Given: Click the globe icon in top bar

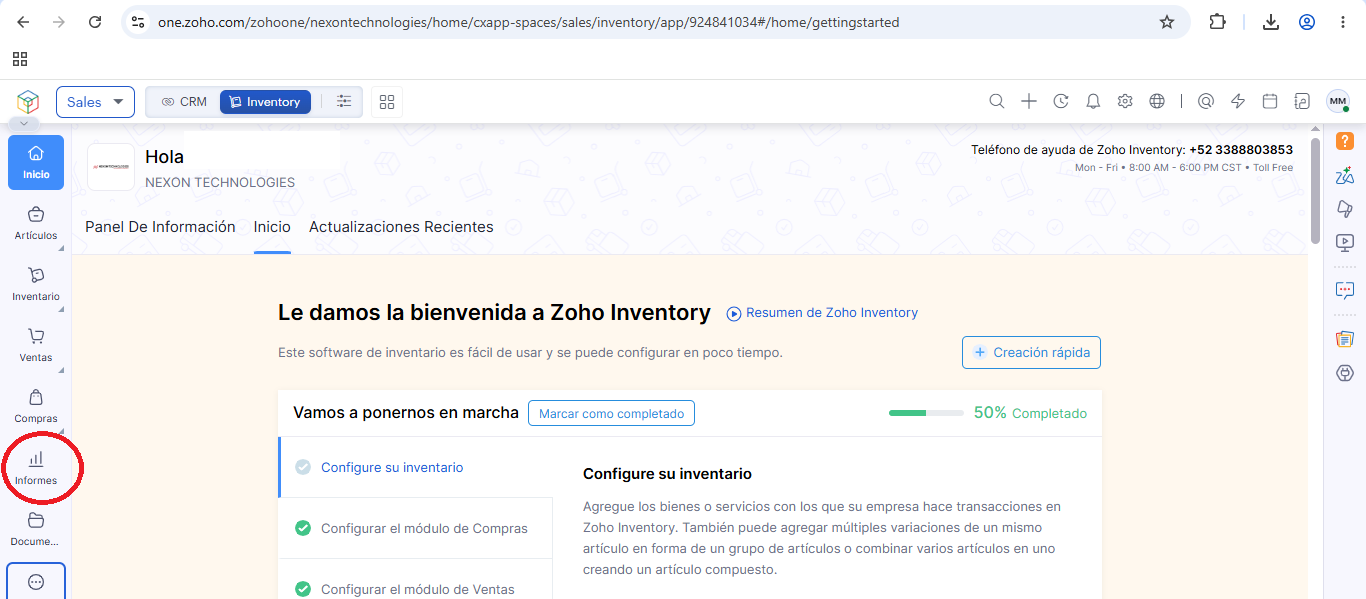Looking at the screenshot, I should (x=1157, y=101).
